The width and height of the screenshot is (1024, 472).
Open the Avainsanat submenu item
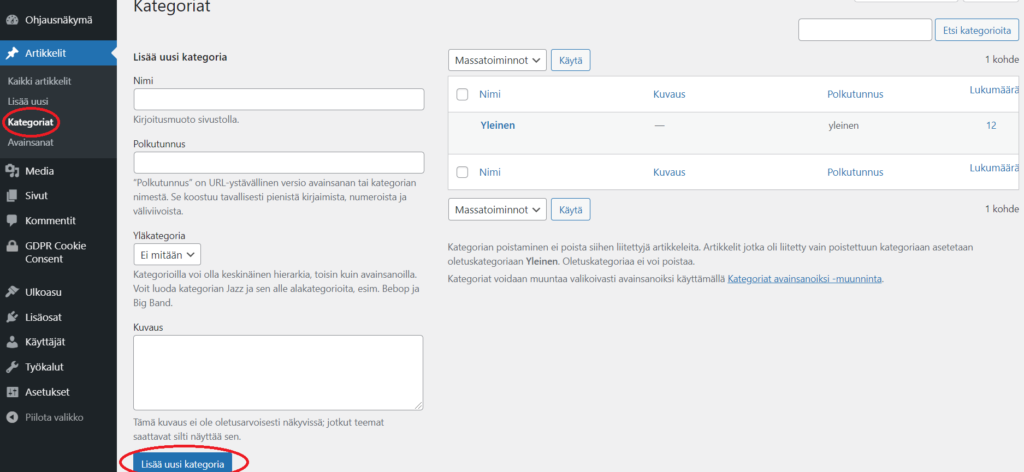[x=33, y=143]
